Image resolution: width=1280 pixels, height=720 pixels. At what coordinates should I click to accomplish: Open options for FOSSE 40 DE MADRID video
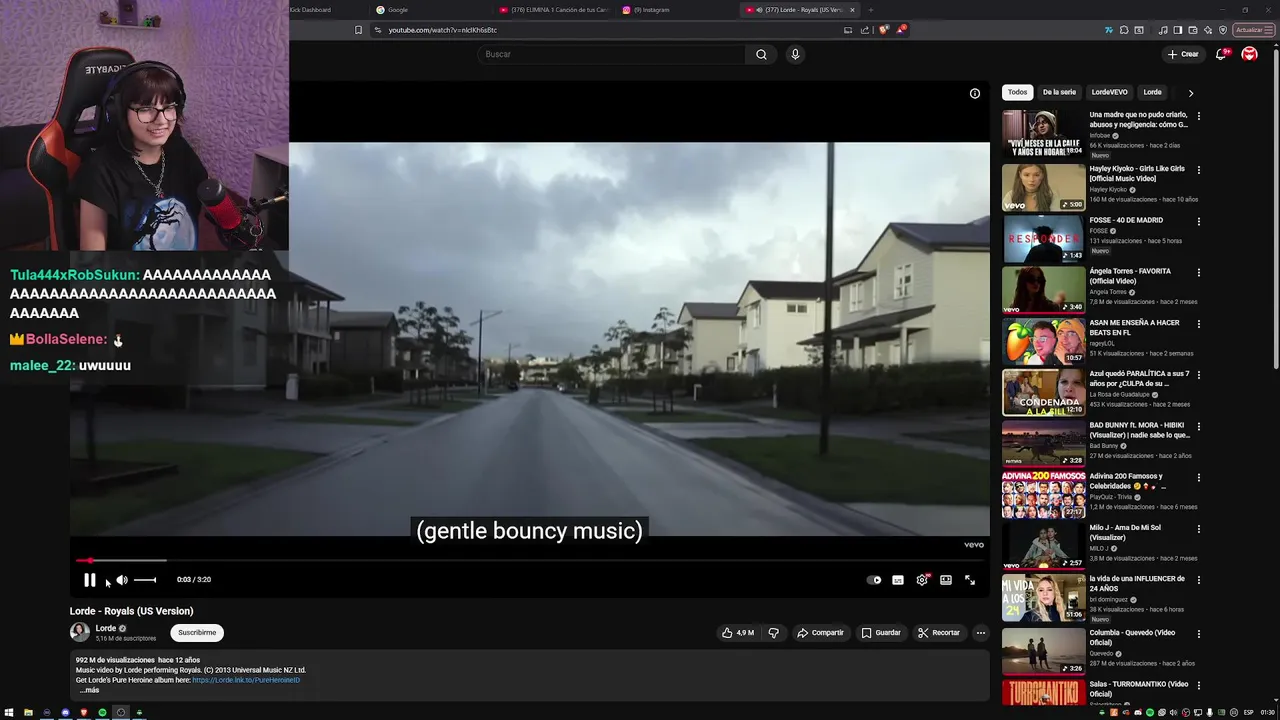click(1199, 221)
